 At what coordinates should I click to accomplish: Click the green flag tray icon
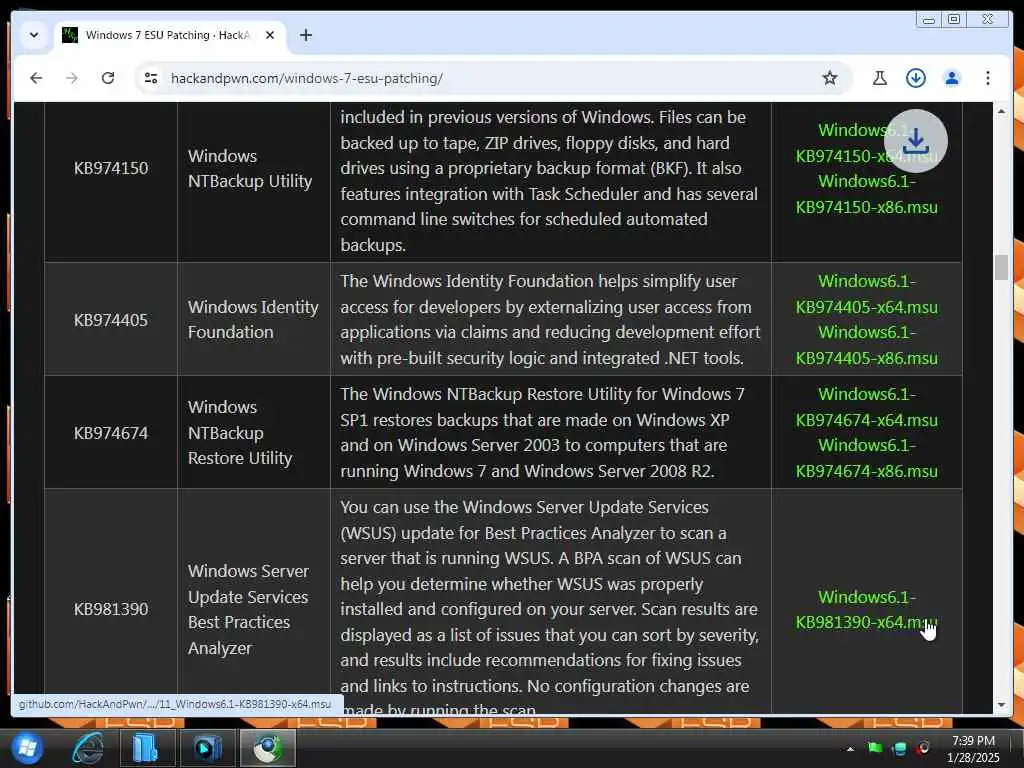coord(875,748)
